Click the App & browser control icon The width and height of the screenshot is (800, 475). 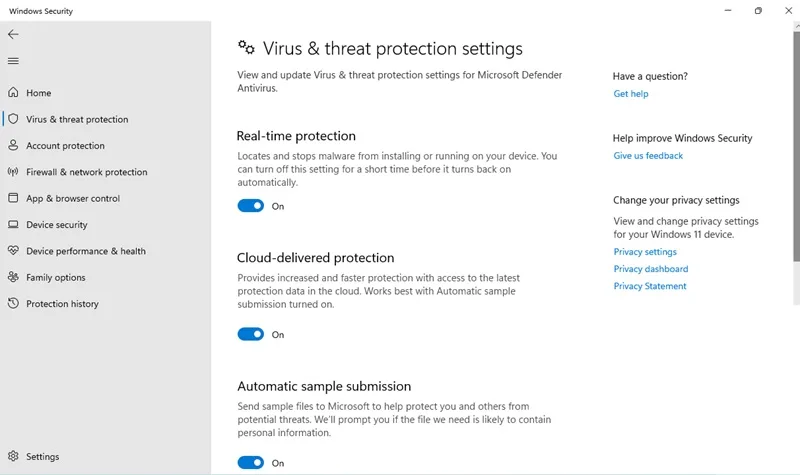(13, 198)
